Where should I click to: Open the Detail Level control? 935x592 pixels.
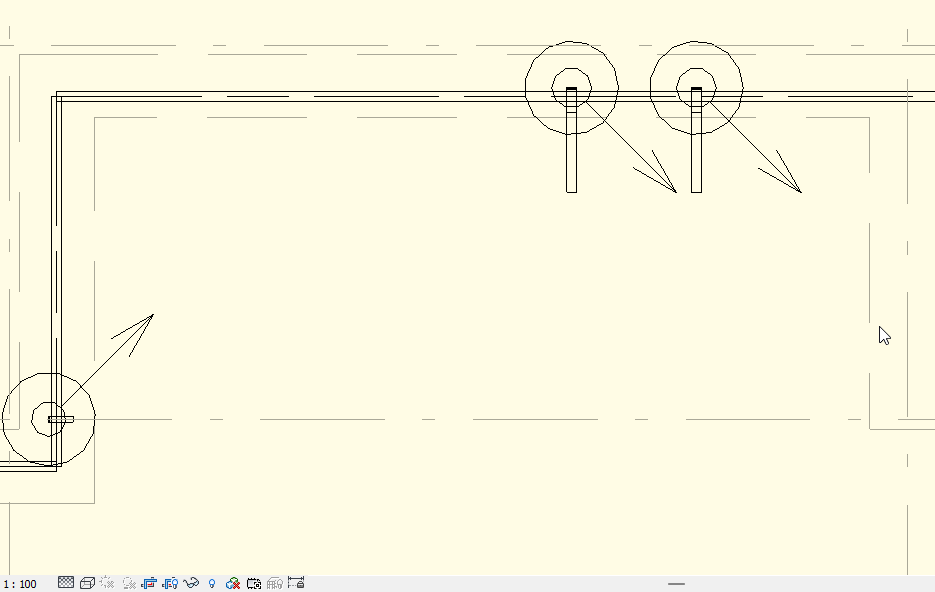[66, 582]
